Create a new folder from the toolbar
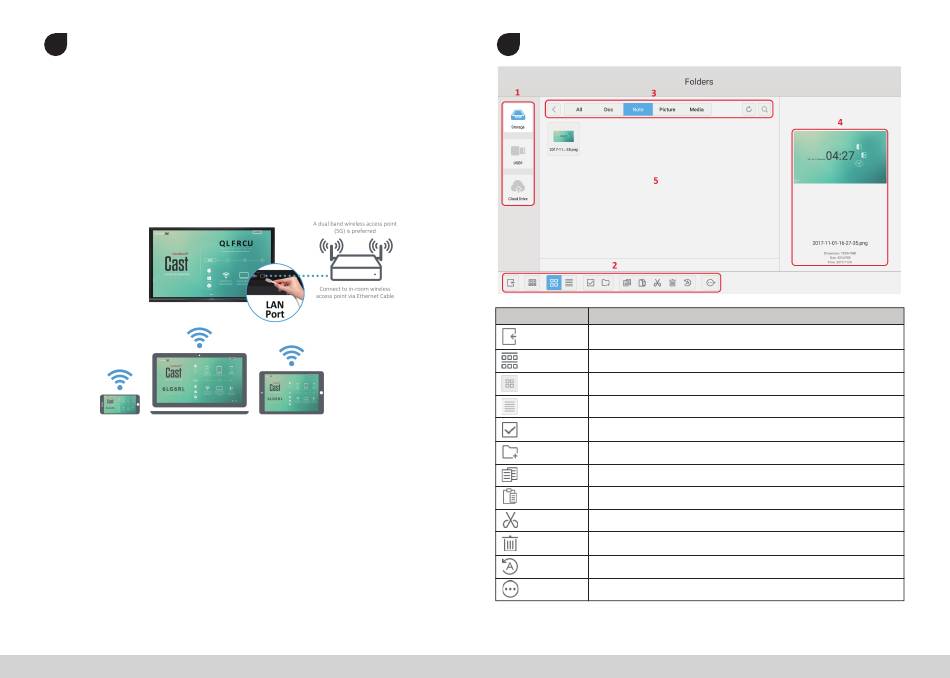This screenshot has width=950, height=678. (x=606, y=283)
